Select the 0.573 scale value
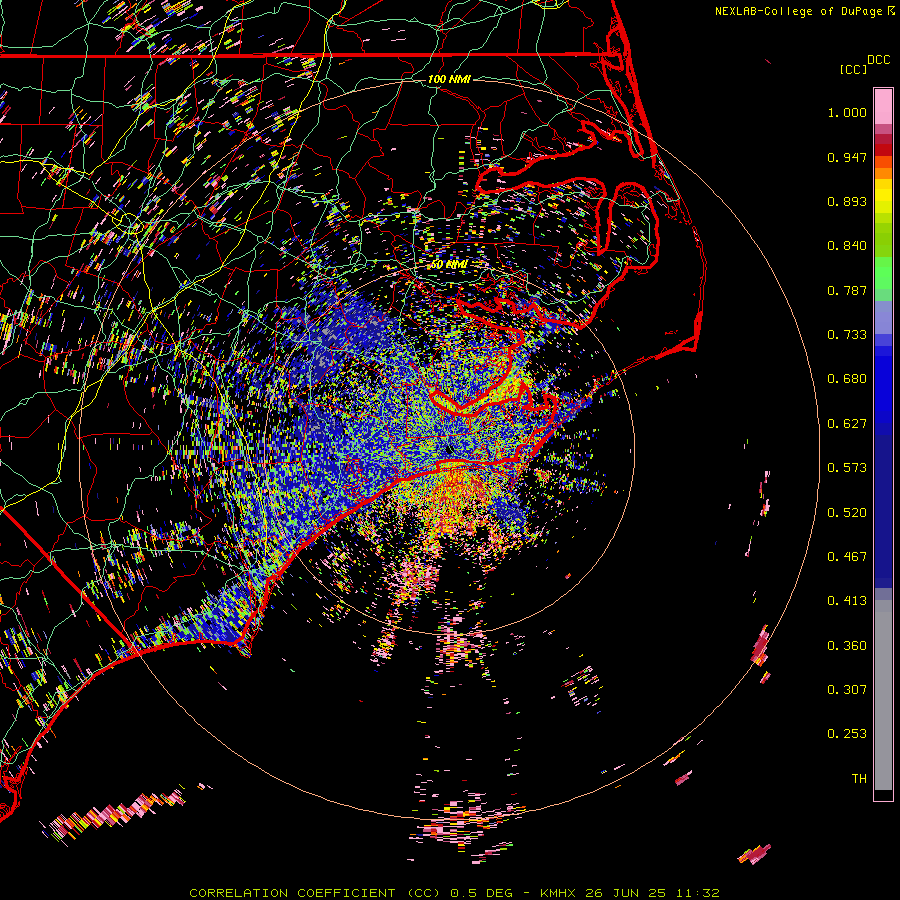Screen dimensions: 900x900 click(x=847, y=468)
